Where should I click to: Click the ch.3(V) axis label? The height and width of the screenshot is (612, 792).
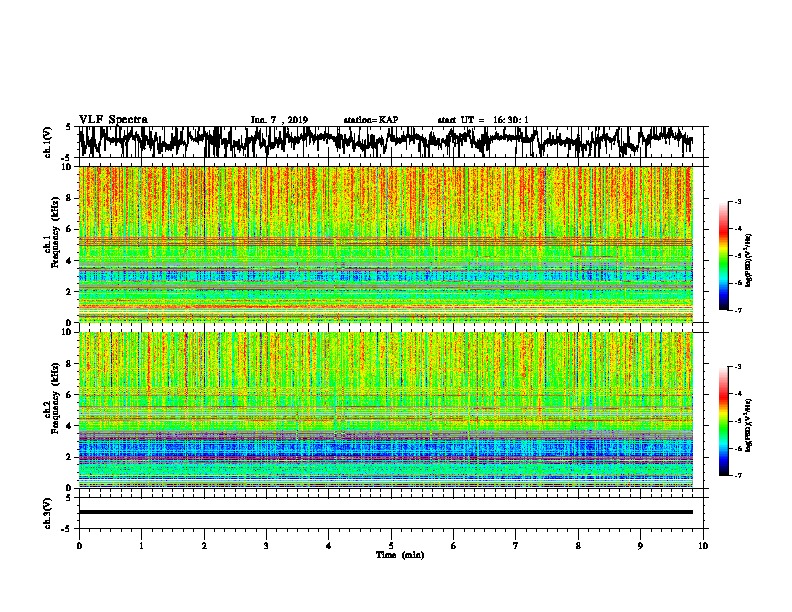pyautogui.click(x=47, y=513)
